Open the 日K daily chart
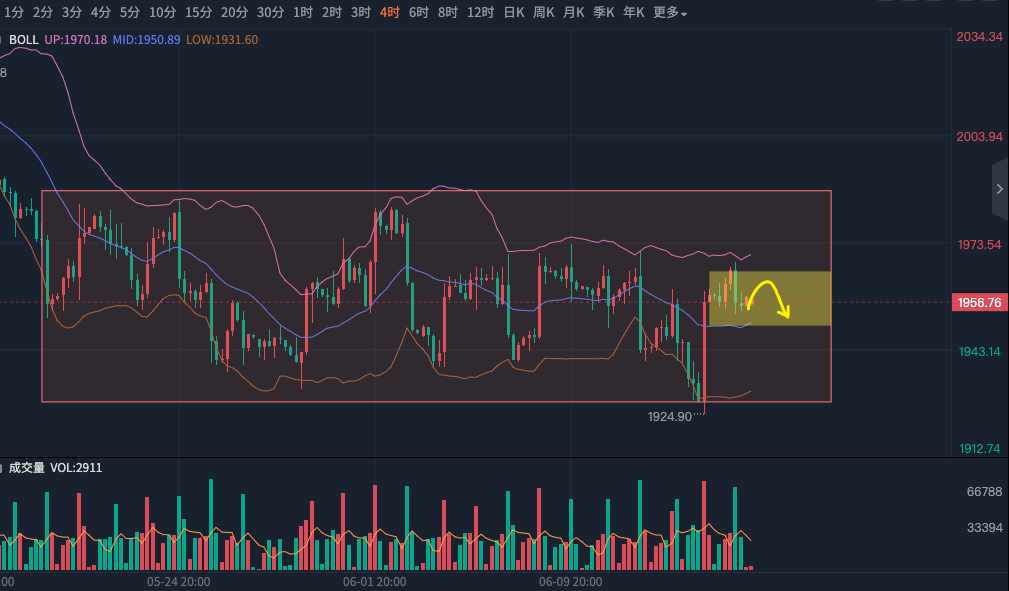Image resolution: width=1009 pixels, height=591 pixels. (x=514, y=13)
